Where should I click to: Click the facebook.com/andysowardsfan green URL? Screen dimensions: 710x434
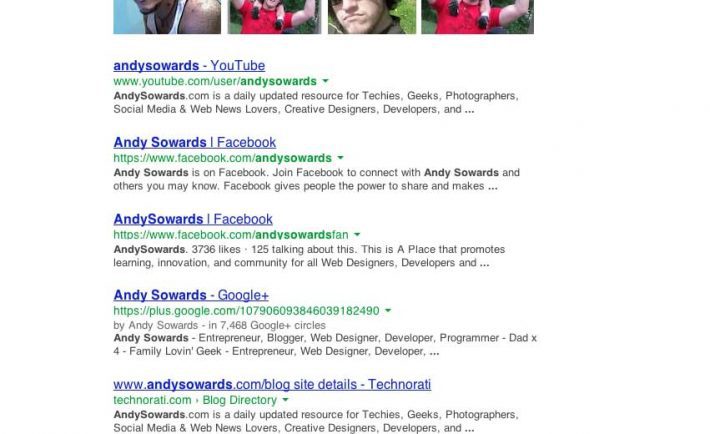click(x=231, y=235)
